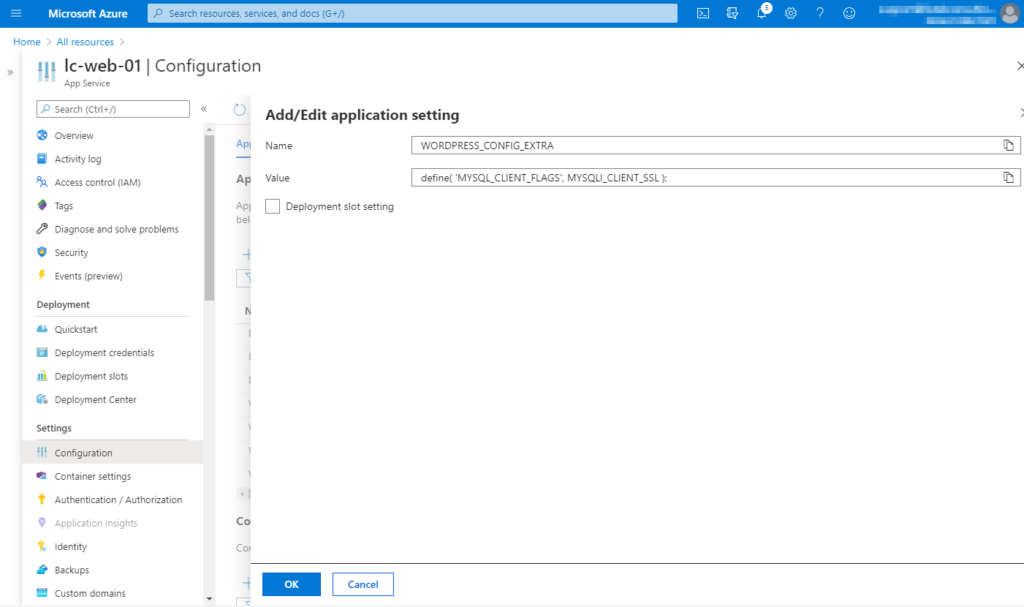Open Application Insights
Image resolution: width=1024 pixels, height=607 pixels.
coord(96,523)
